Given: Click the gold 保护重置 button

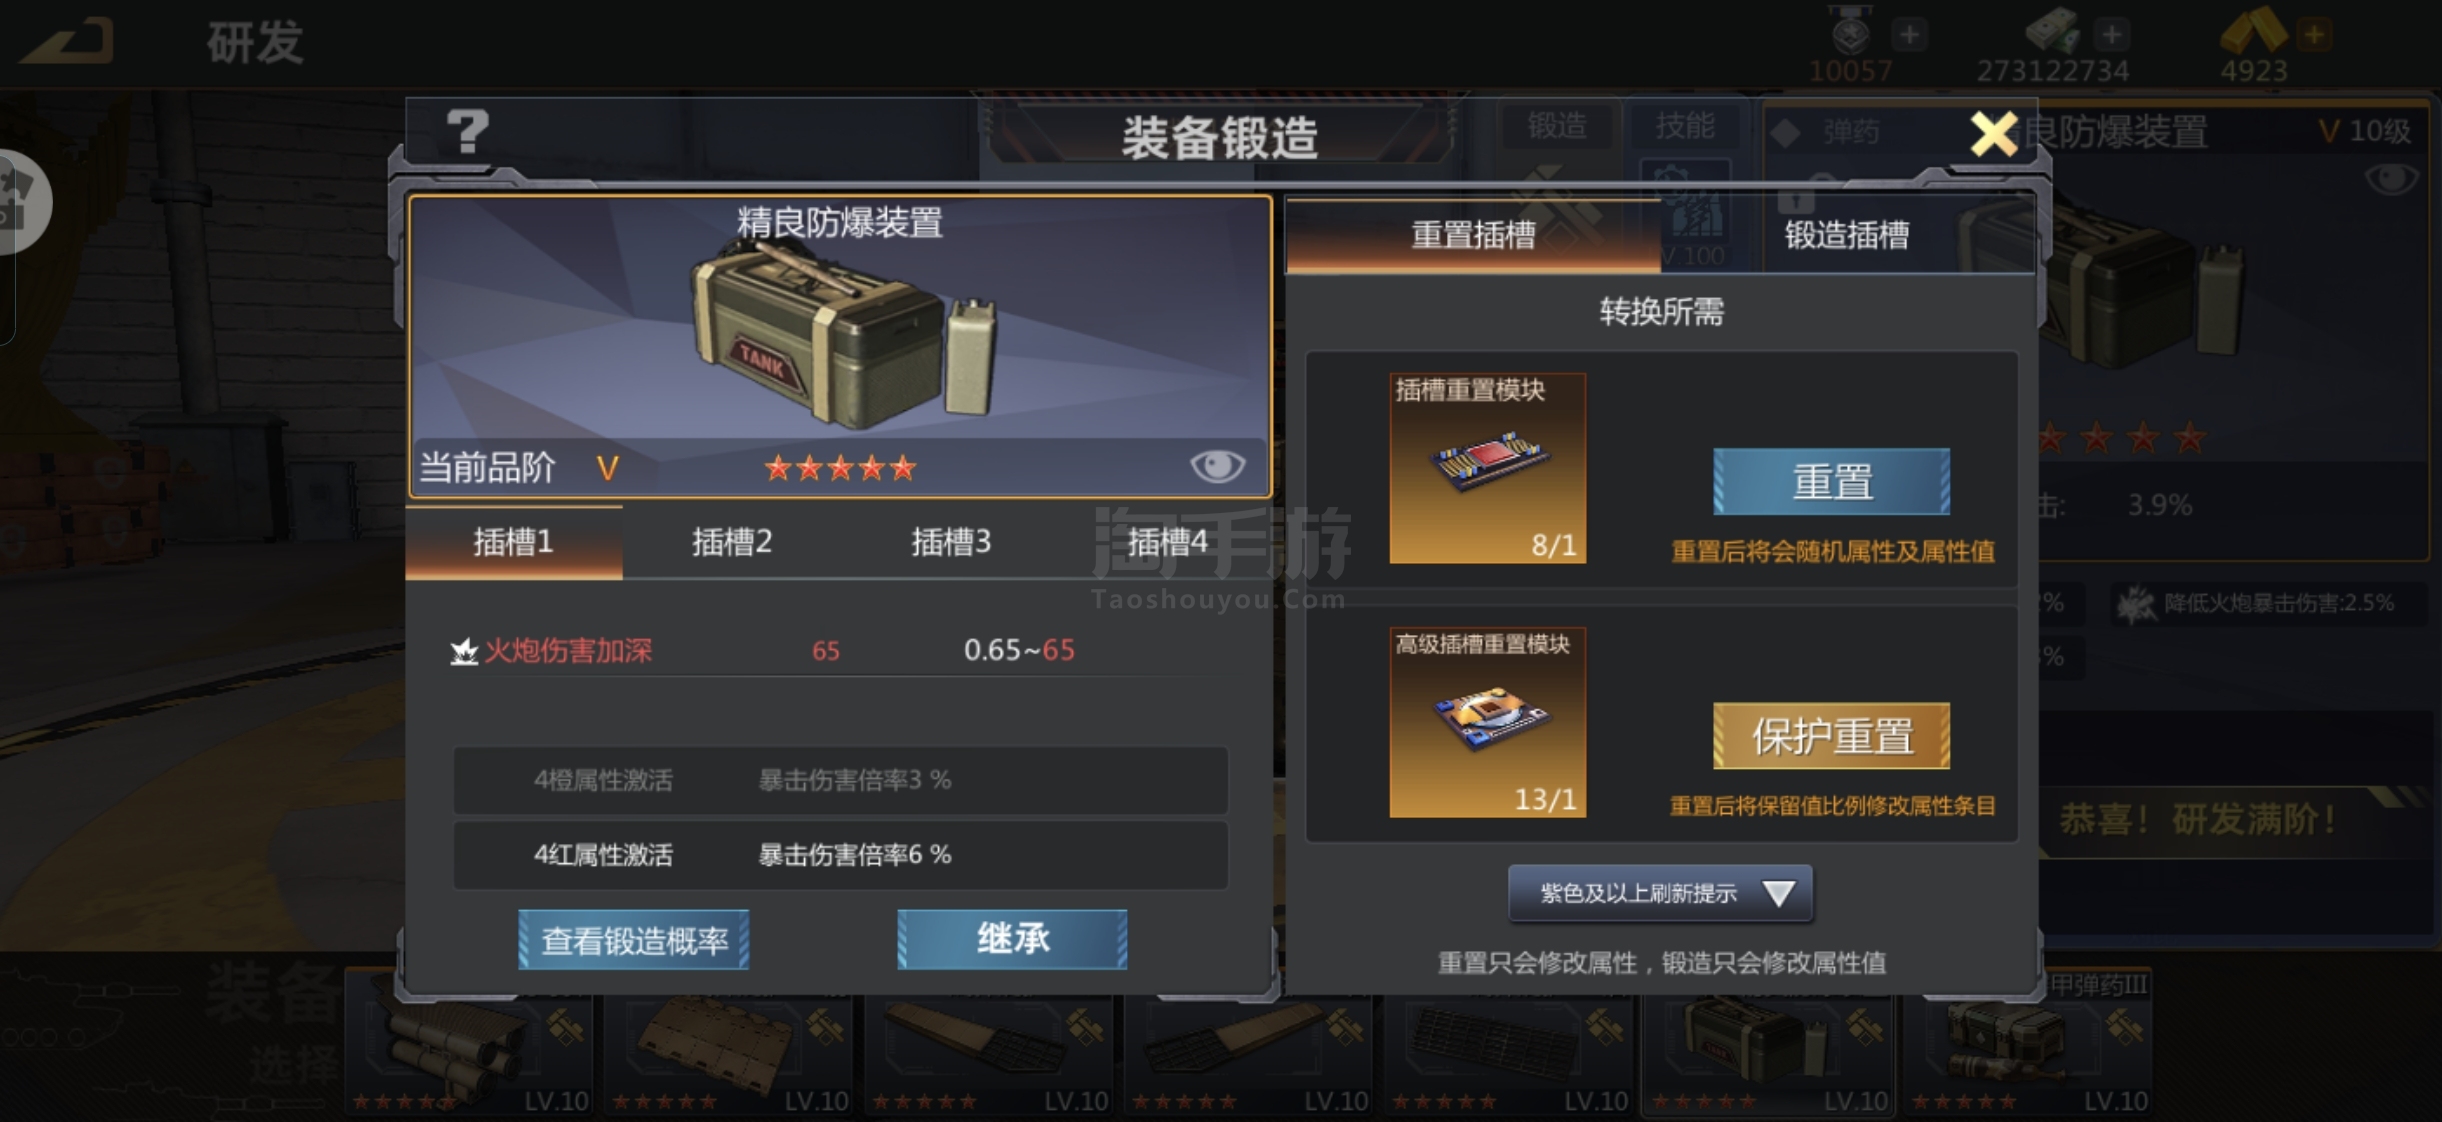Looking at the screenshot, I should click(1831, 736).
